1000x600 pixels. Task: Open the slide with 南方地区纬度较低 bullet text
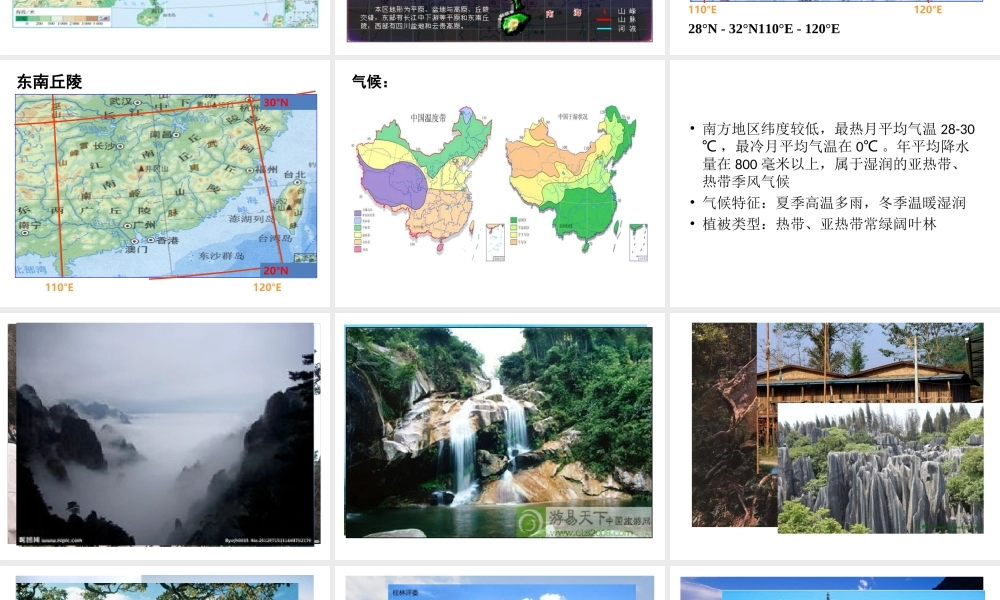click(835, 183)
